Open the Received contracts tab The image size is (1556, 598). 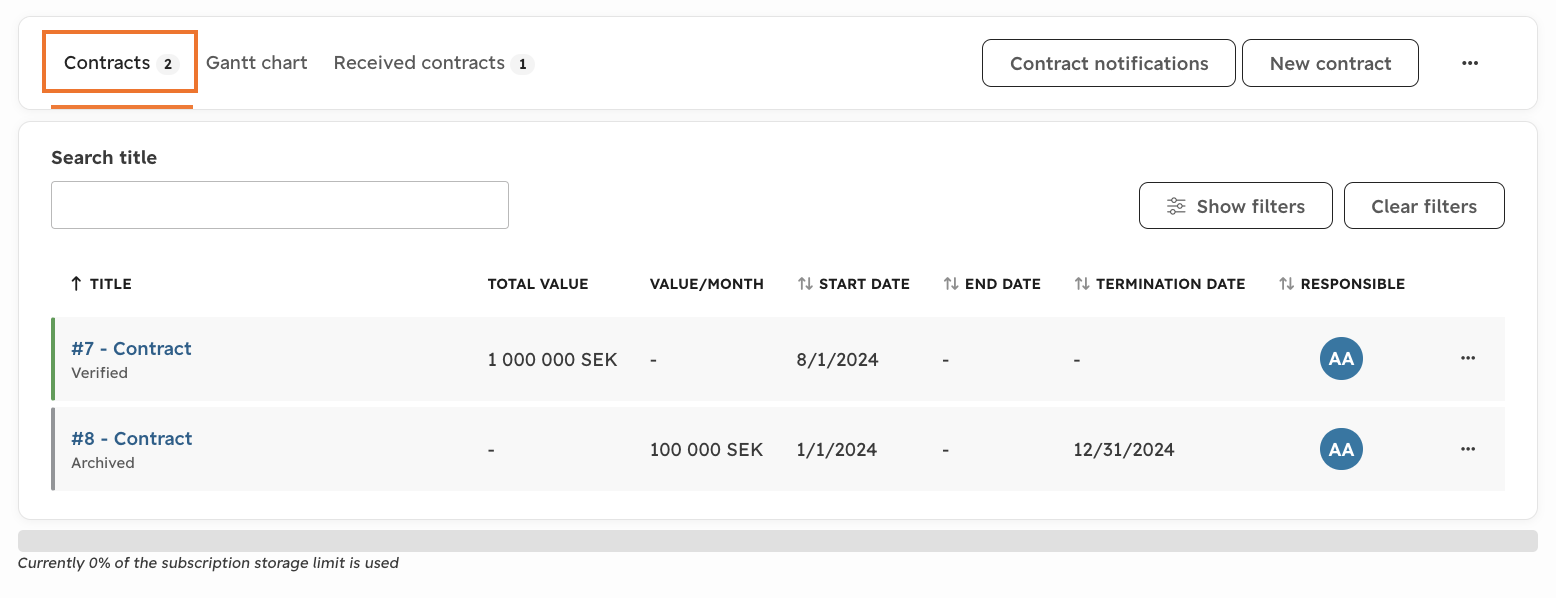[433, 63]
